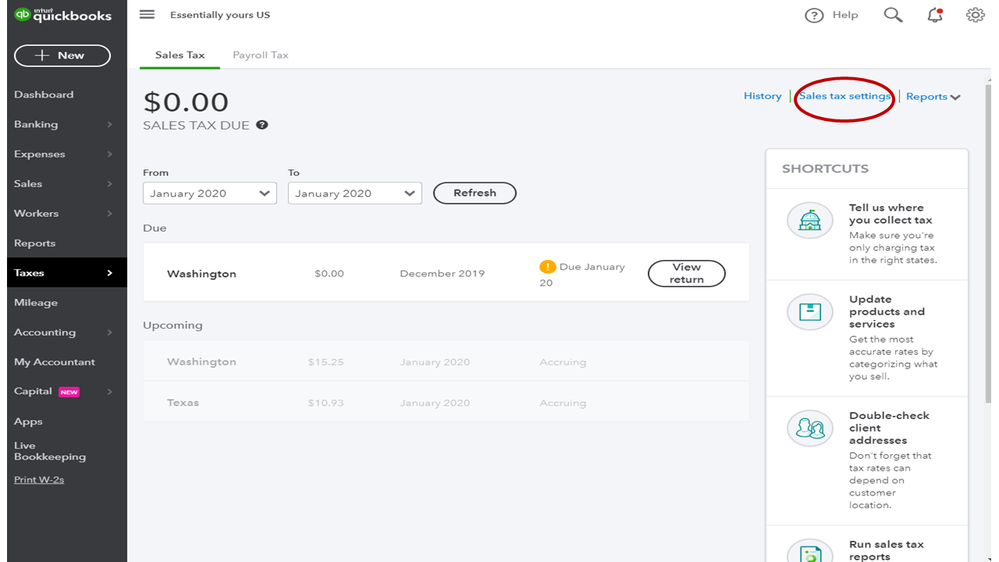Viewport: 999px width, 562px height.
Task: Click the capitol building shortcut icon
Action: 809,221
